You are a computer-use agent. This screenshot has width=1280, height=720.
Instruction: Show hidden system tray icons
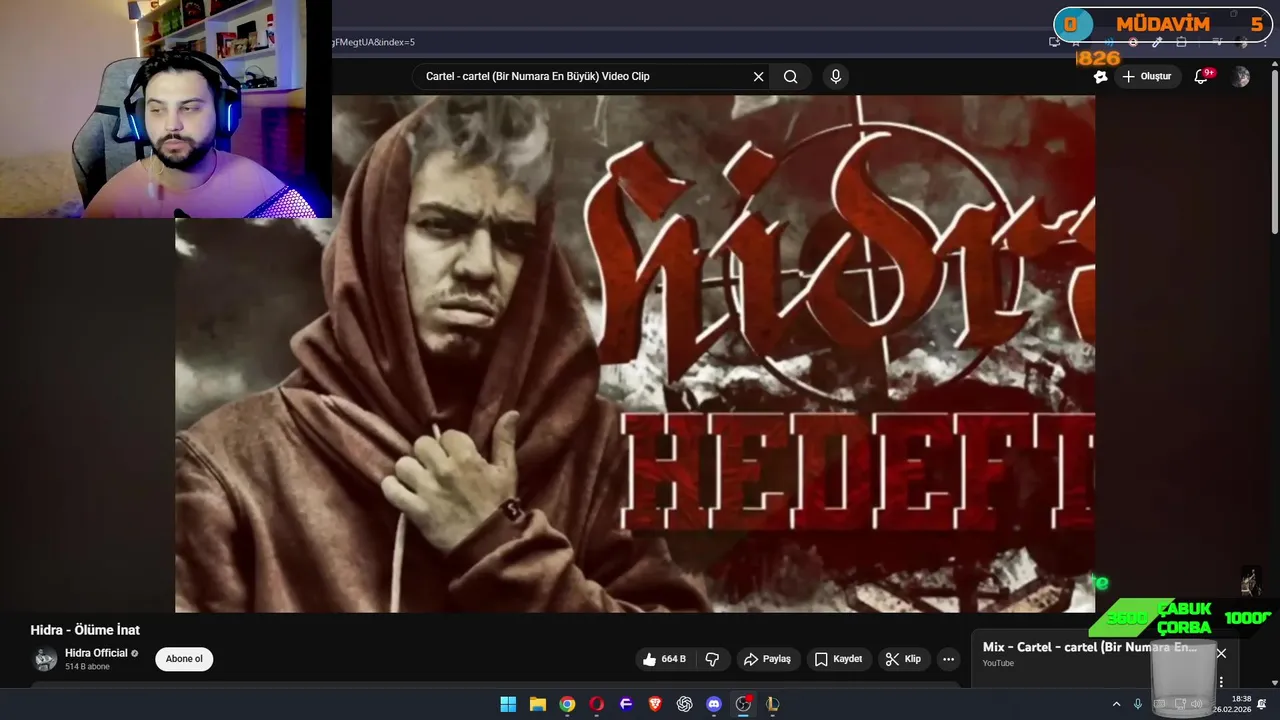point(1117,704)
